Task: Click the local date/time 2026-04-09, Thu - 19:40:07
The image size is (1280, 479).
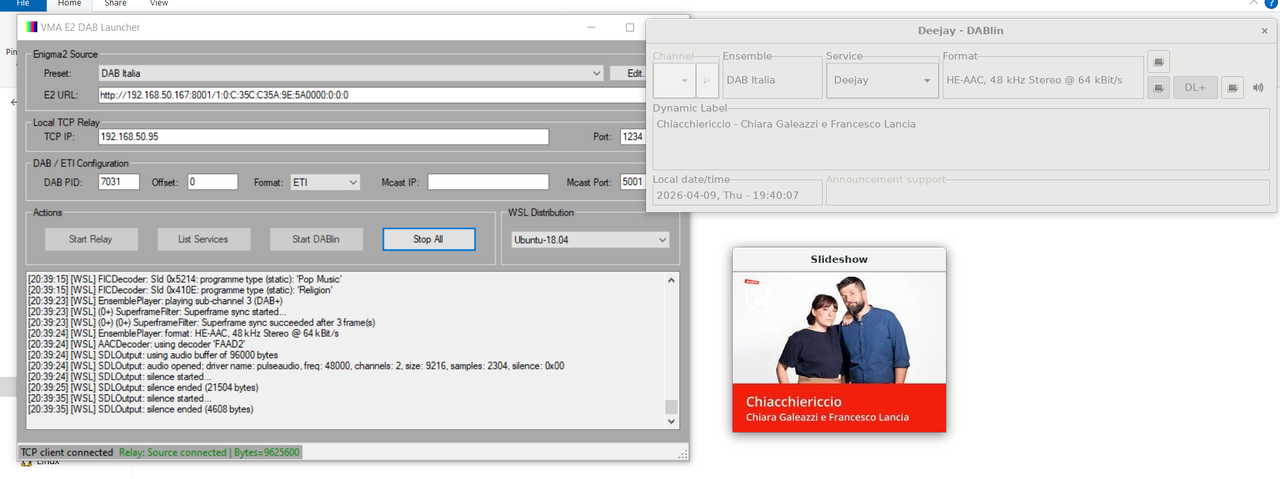Action: pos(727,195)
